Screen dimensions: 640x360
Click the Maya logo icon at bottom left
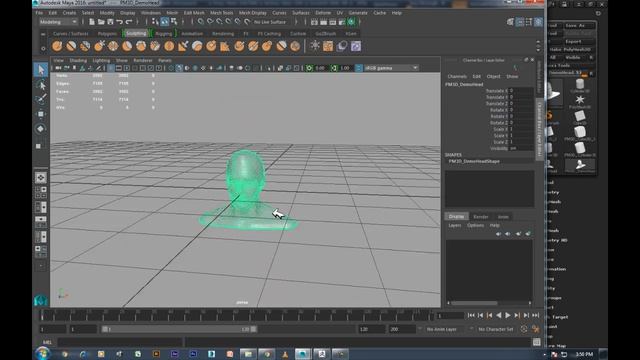pyautogui.click(x=41, y=300)
